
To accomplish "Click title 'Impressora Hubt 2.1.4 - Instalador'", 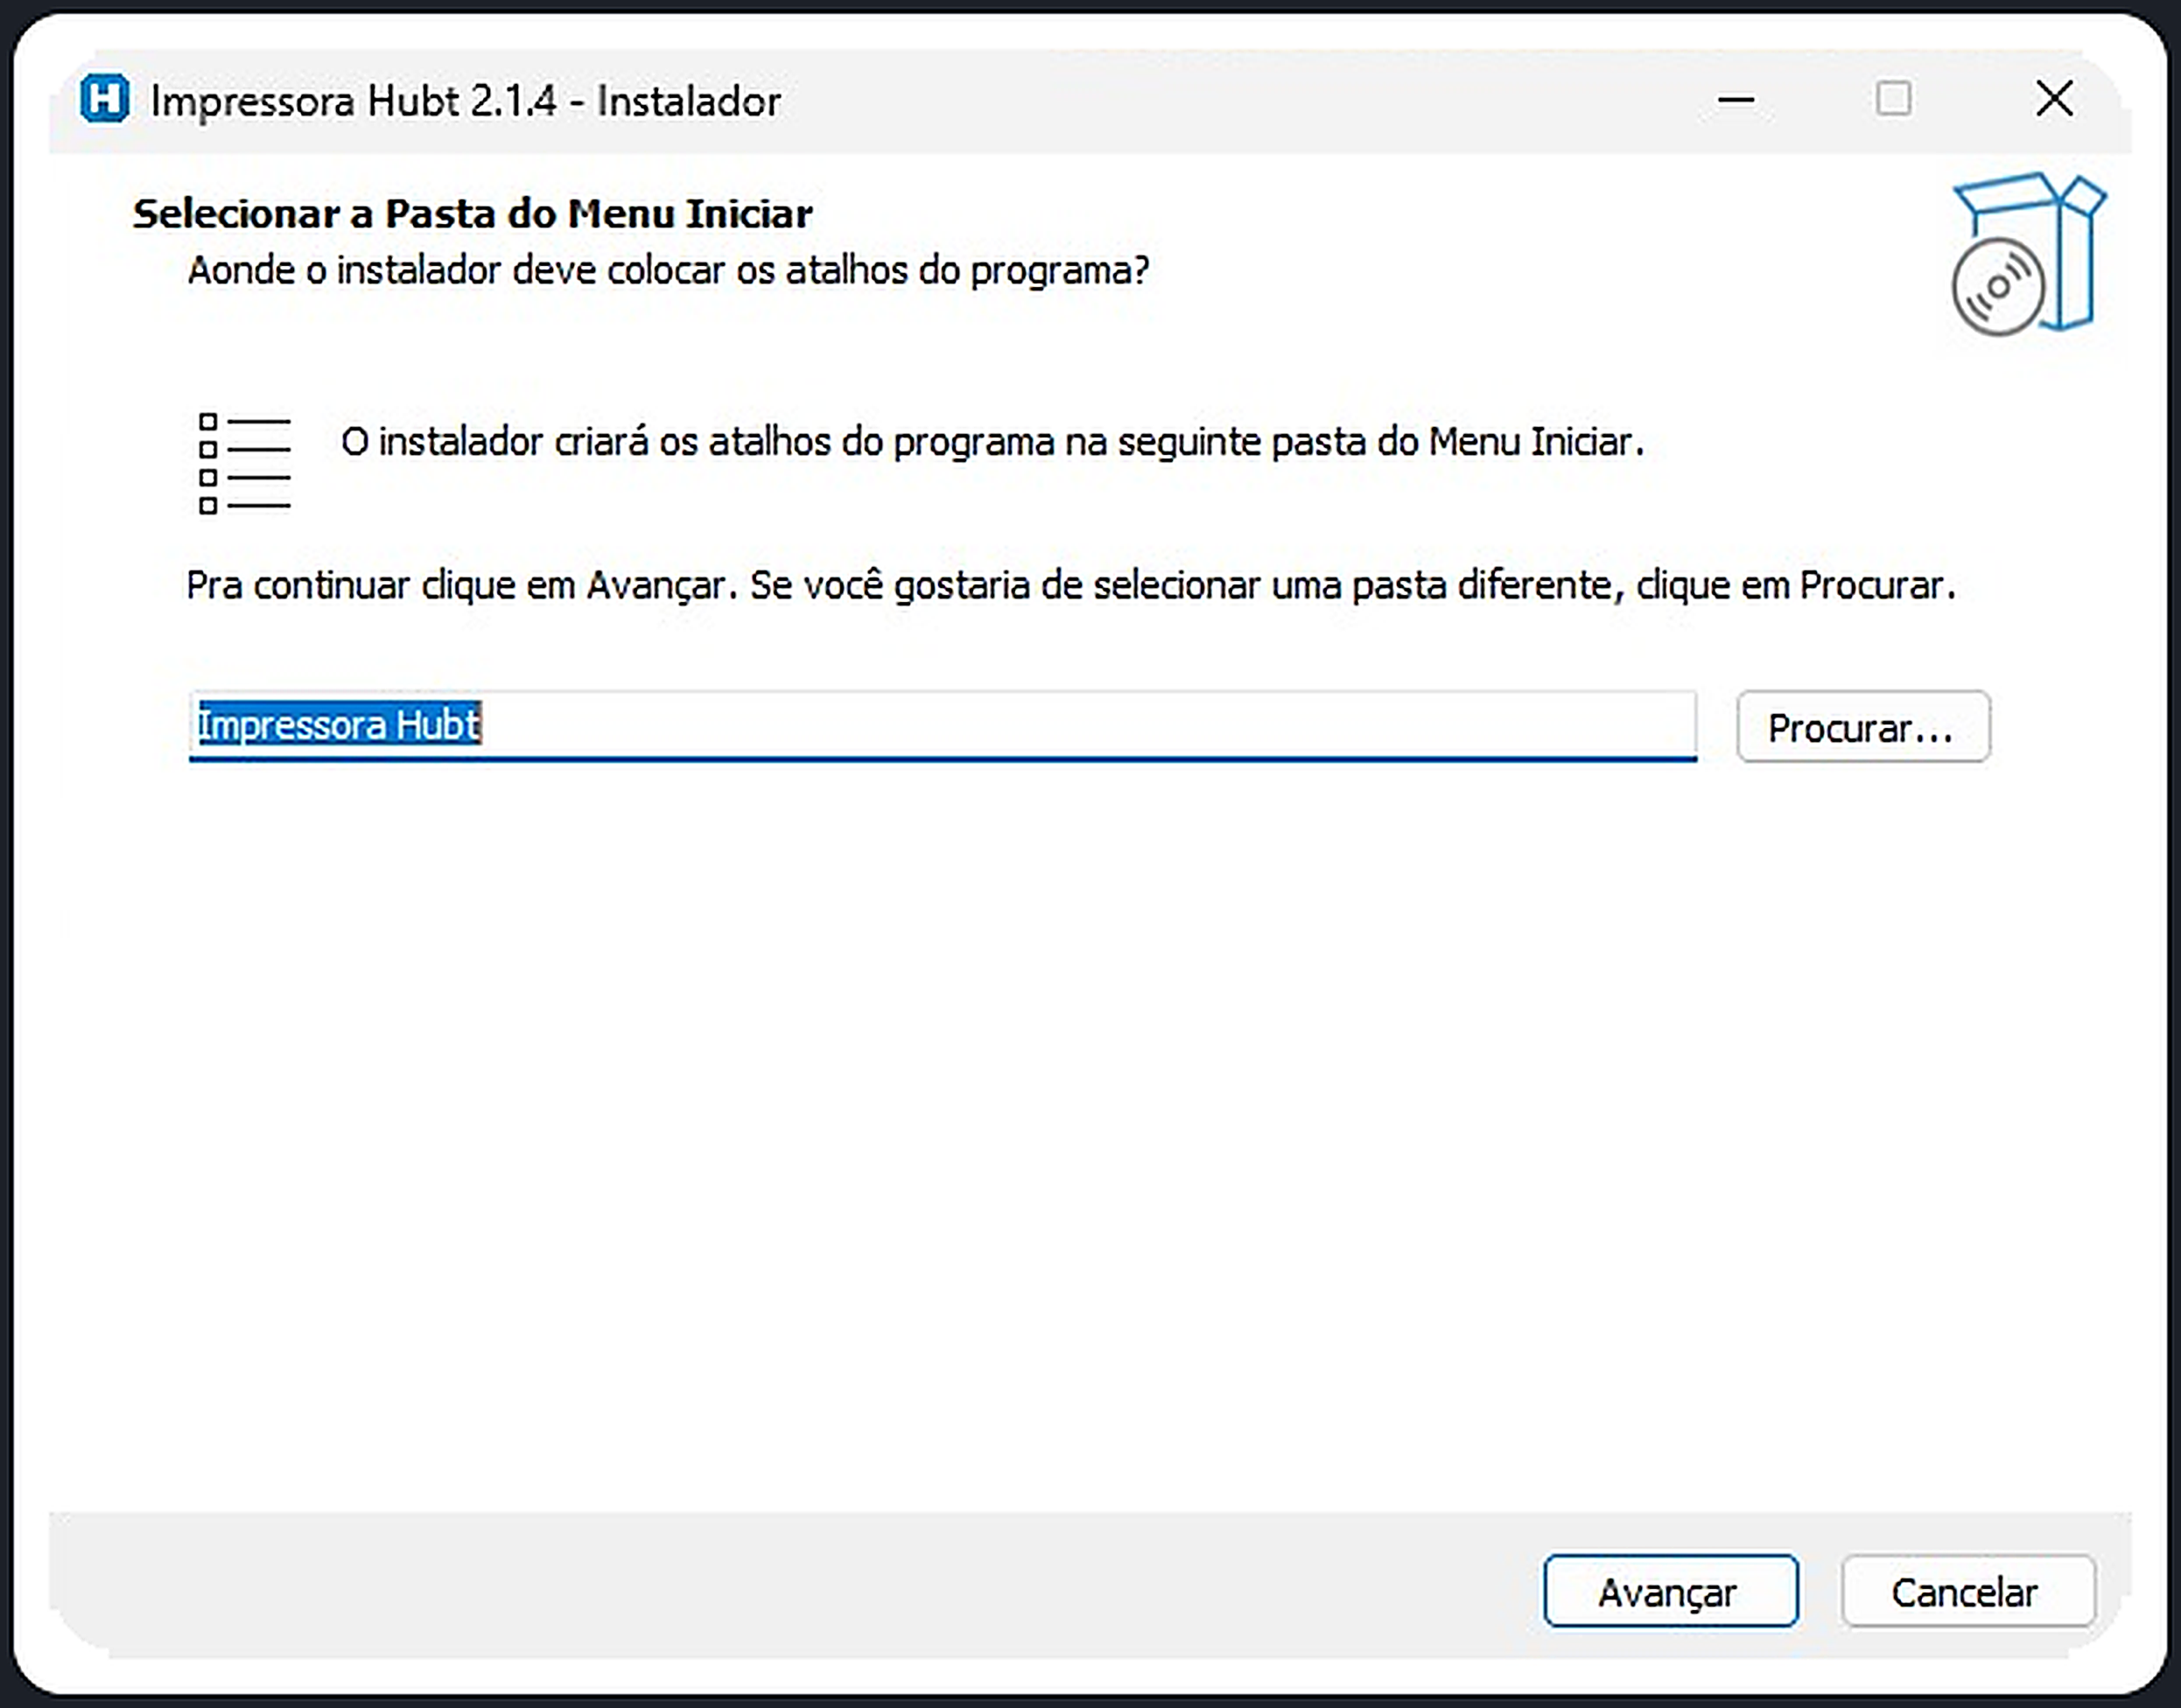I will (465, 102).
